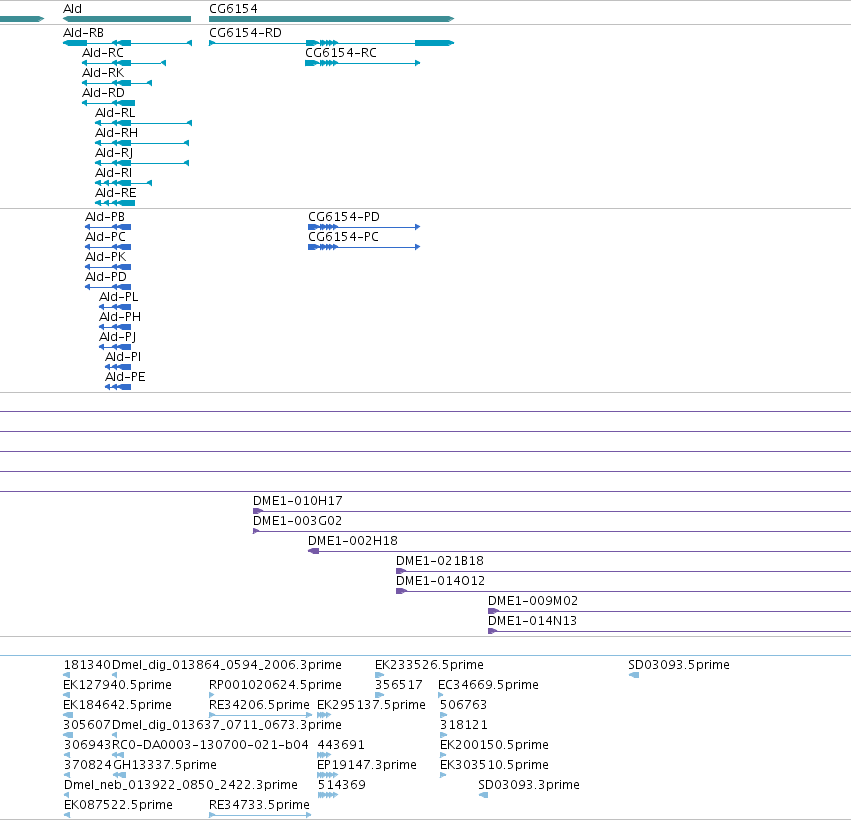Click the Ald-RI transcript label
This screenshot has width=851, height=820.
113,173
